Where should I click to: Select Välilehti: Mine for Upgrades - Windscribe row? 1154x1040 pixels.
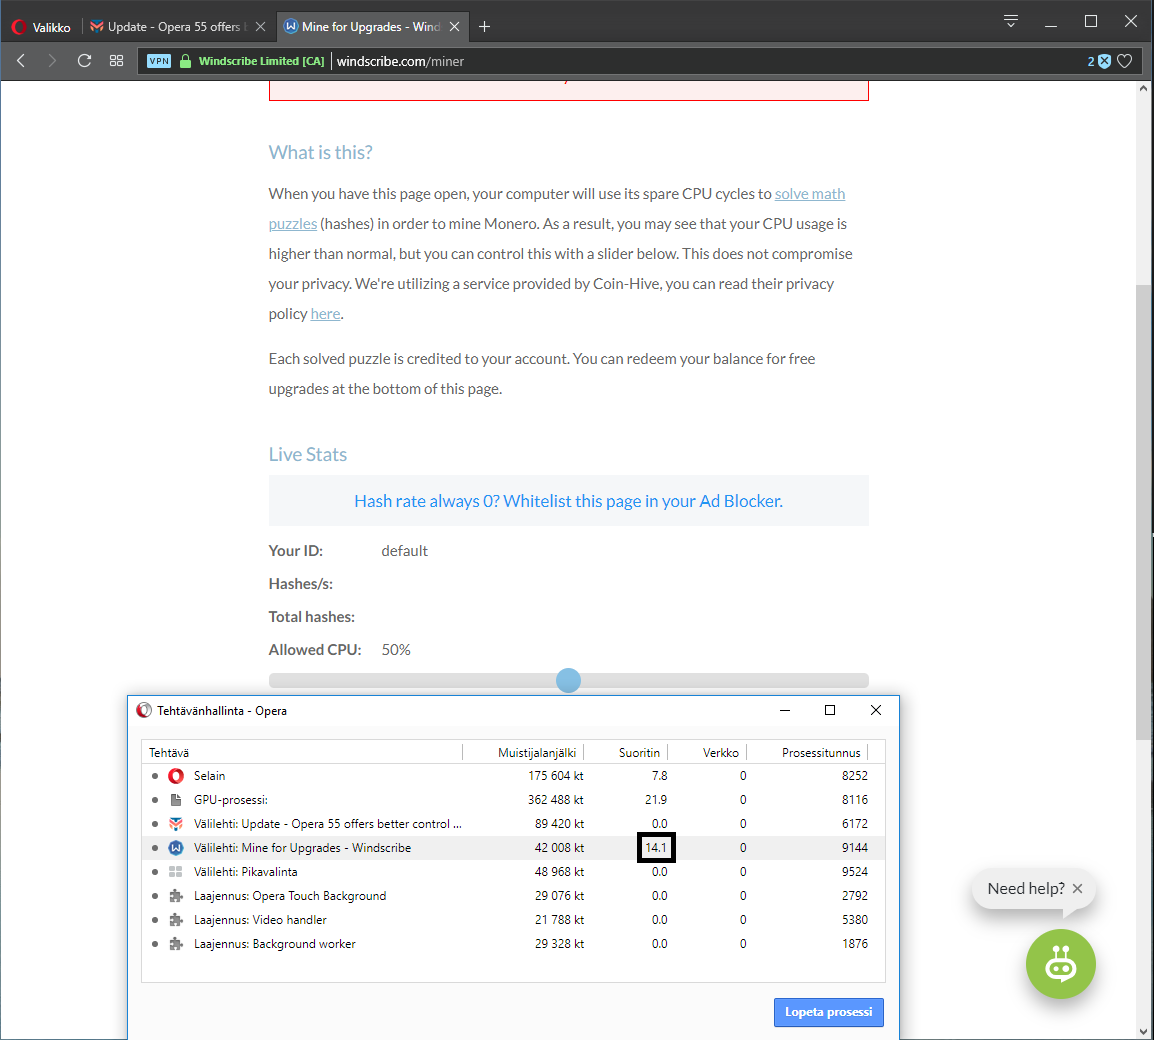point(513,848)
